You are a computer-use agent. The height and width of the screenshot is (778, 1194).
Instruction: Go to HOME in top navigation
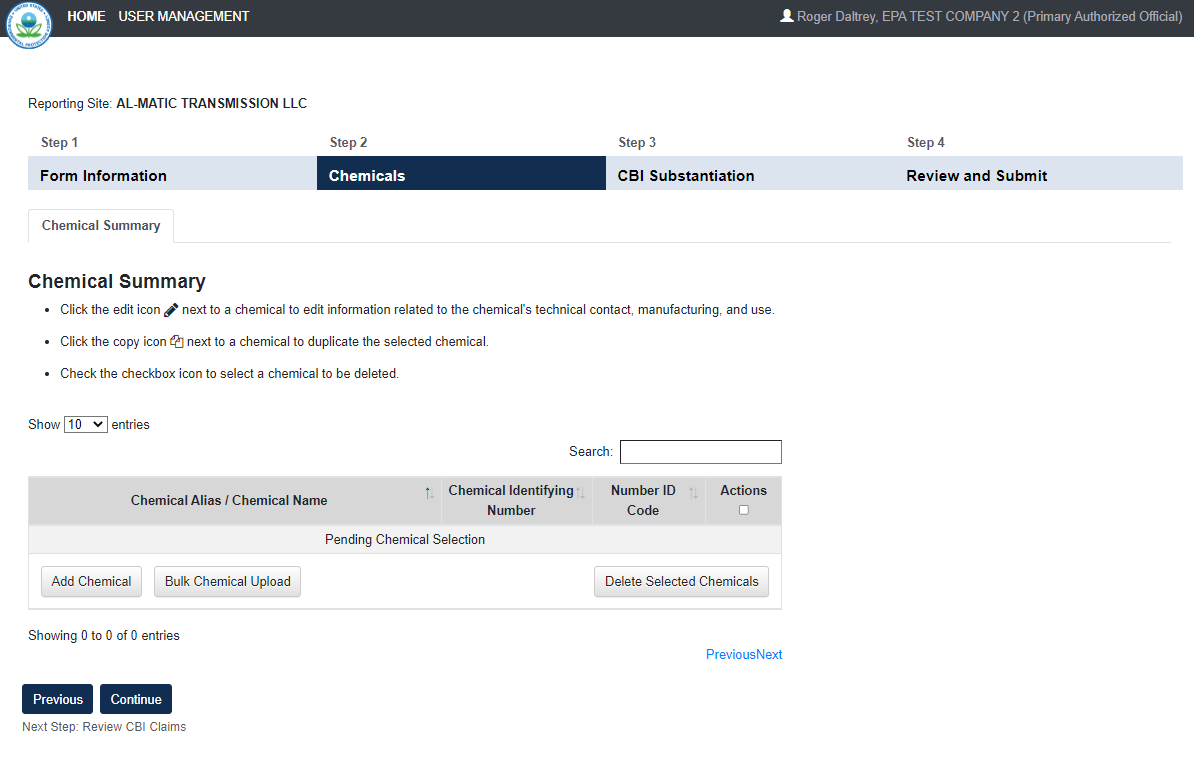point(86,16)
